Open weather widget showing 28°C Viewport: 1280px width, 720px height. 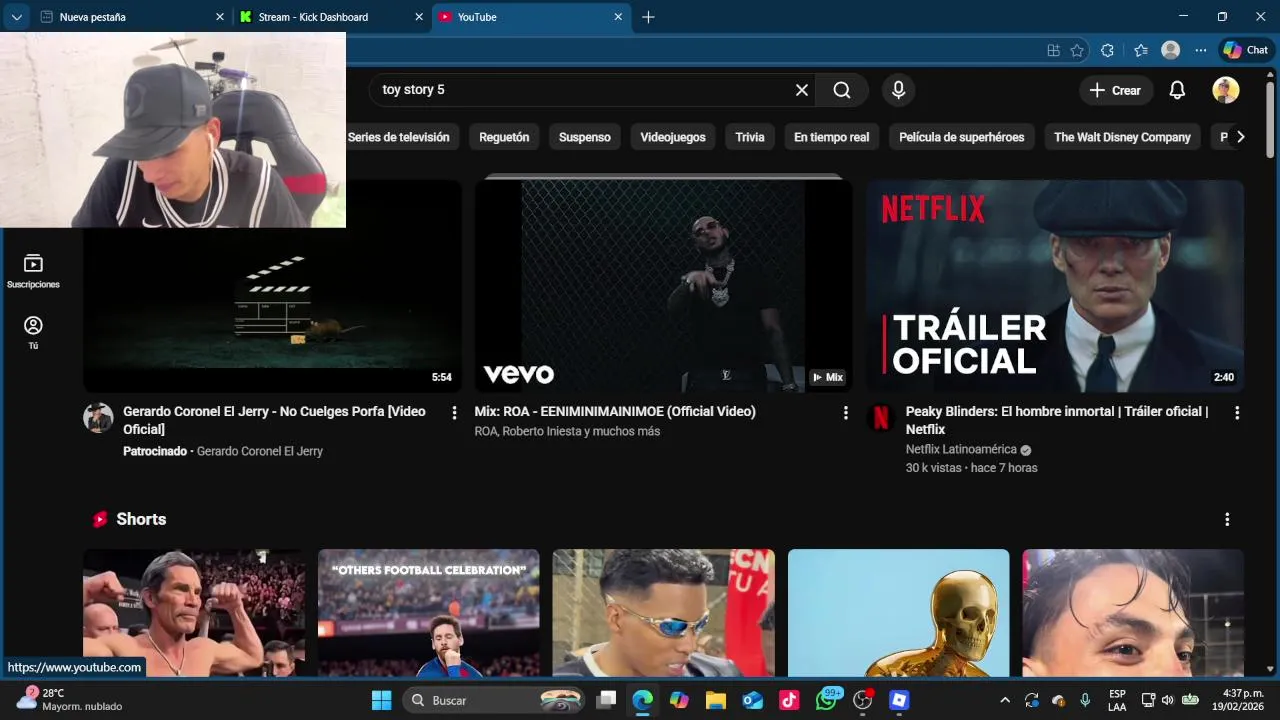click(70, 700)
